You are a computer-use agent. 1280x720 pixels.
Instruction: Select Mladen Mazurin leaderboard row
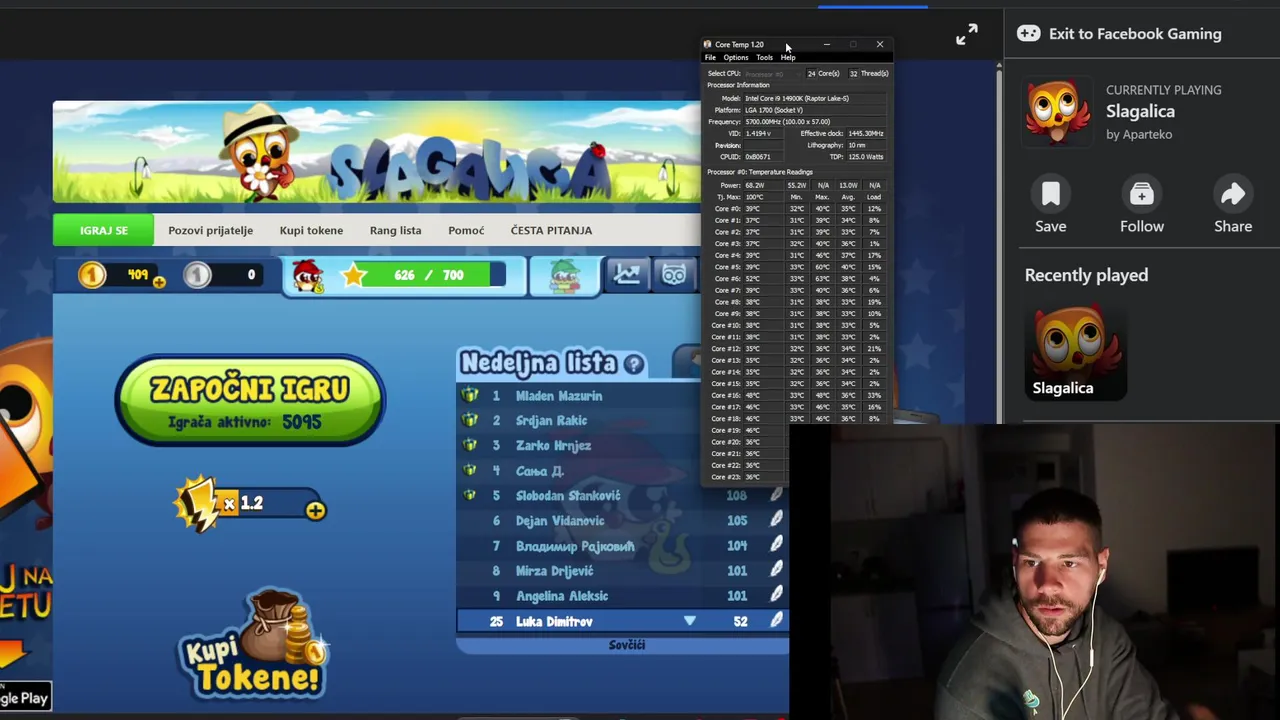(580, 396)
